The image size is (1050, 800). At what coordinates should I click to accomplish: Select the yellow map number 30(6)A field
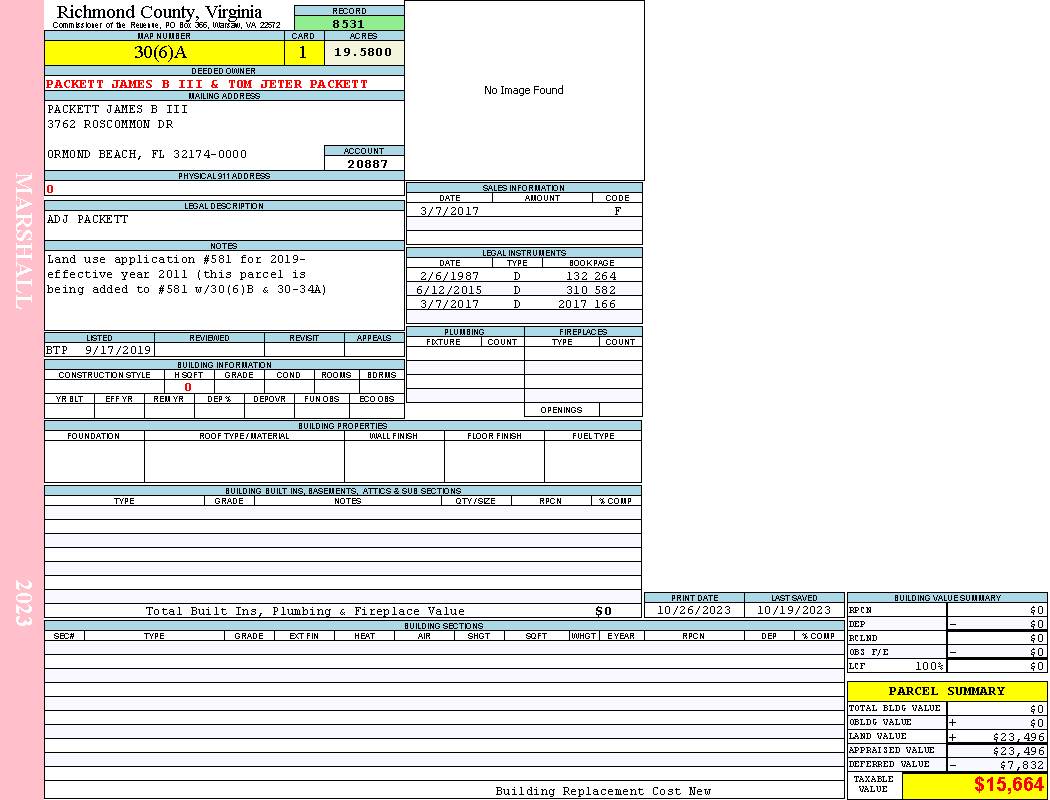coord(164,53)
